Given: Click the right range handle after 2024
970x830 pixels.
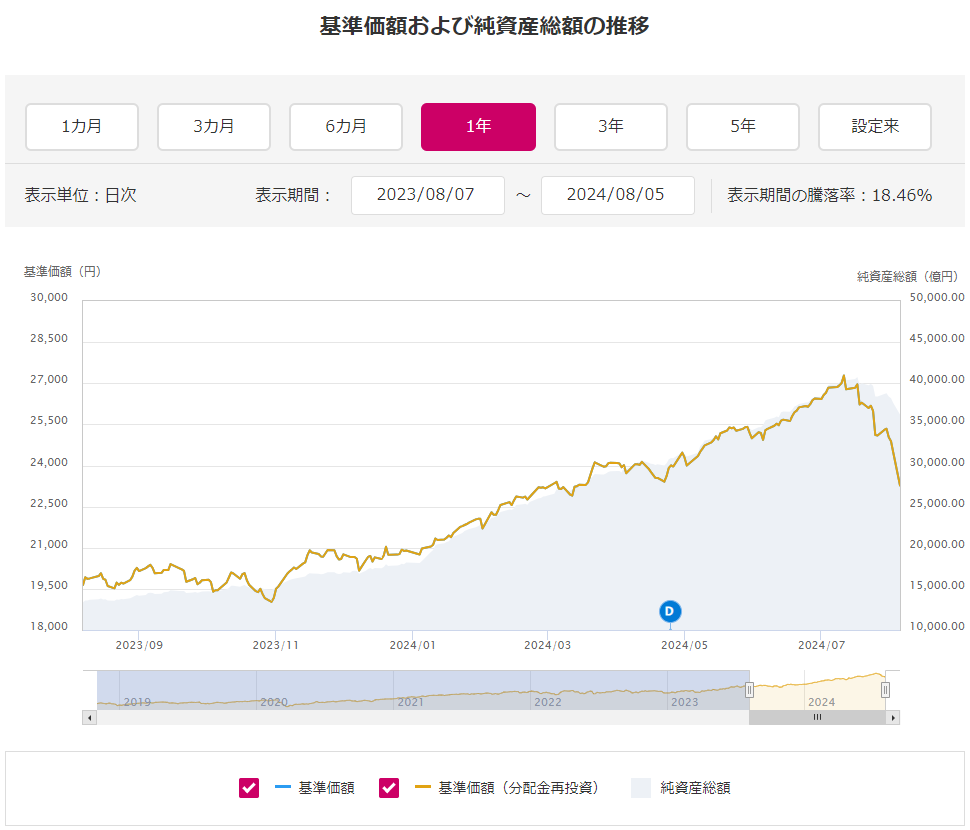Looking at the screenshot, I should (x=885, y=689).
